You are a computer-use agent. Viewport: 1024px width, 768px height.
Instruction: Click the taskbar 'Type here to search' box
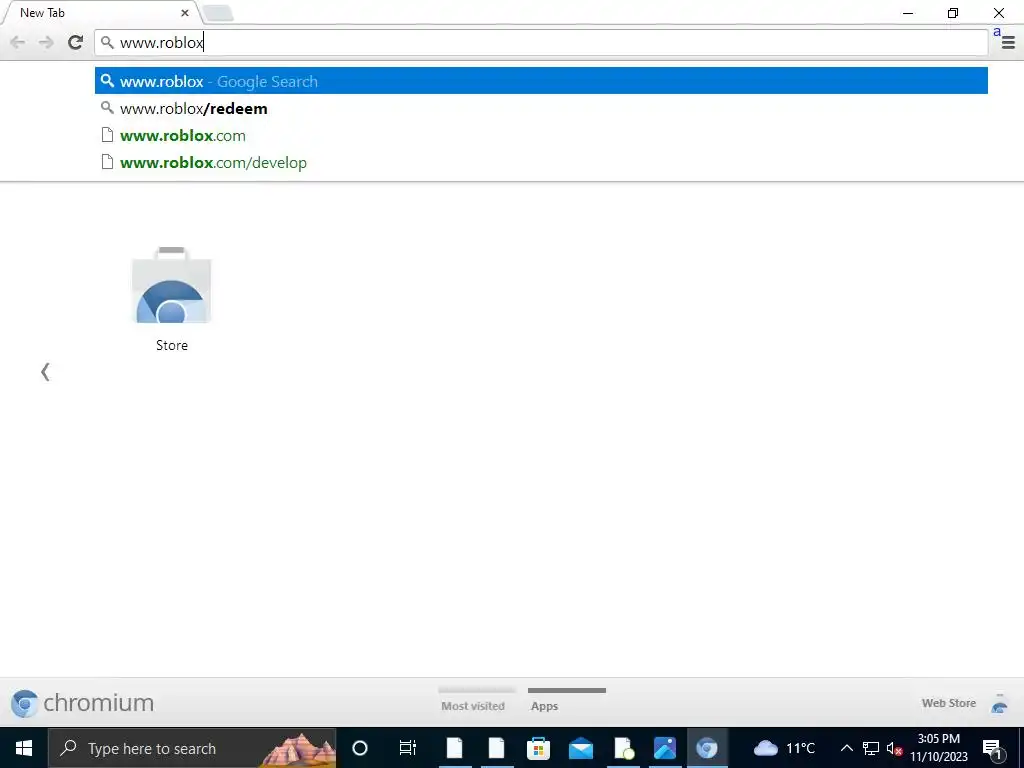pyautogui.click(x=192, y=748)
